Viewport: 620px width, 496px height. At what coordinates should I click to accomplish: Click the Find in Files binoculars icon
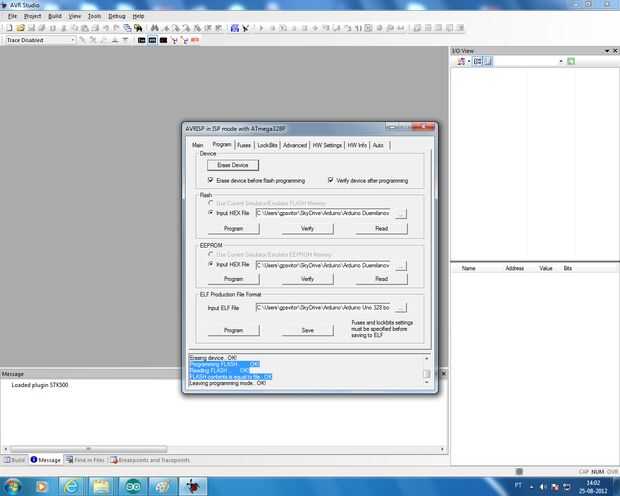tap(138, 28)
